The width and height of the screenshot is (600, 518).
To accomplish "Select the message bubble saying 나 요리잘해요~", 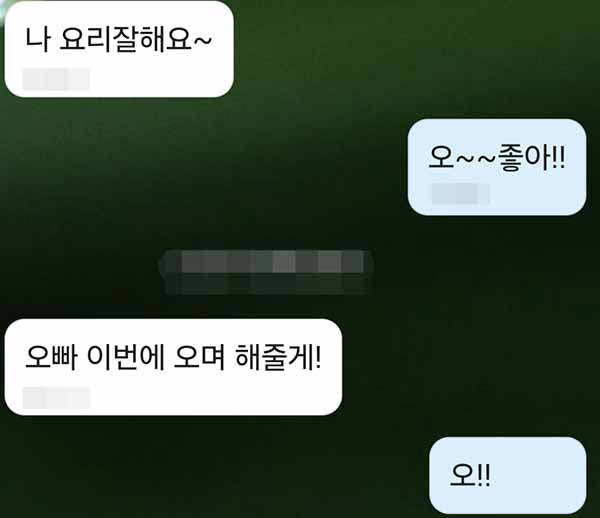I will click(119, 49).
